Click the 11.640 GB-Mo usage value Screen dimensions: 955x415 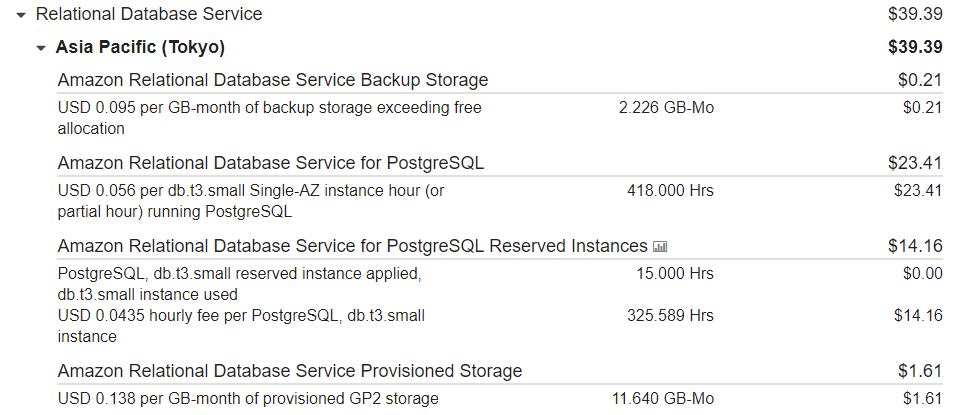pyautogui.click(x=663, y=399)
